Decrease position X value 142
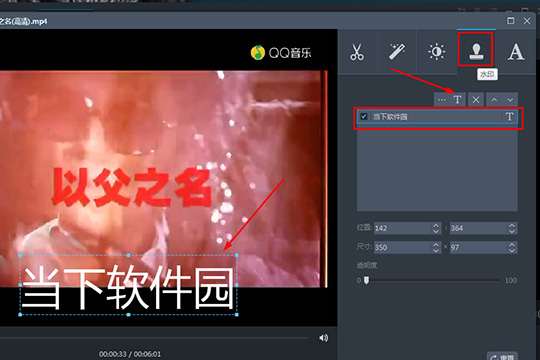540x360 pixels. pyautogui.click(x=436, y=231)
